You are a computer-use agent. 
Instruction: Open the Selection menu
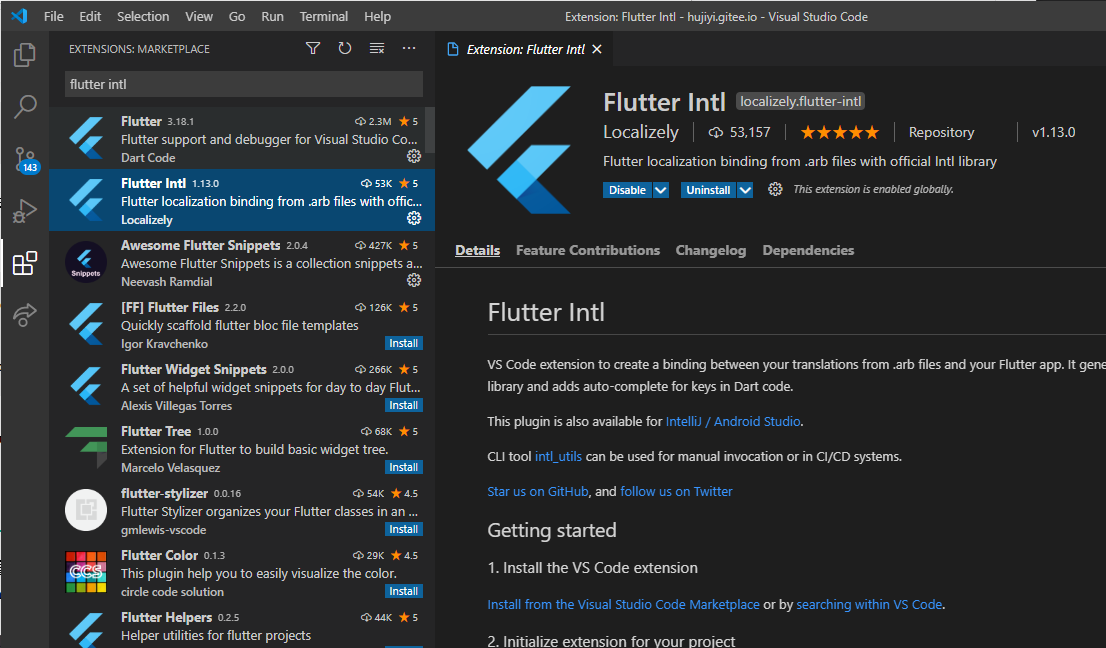pos(143,16)
